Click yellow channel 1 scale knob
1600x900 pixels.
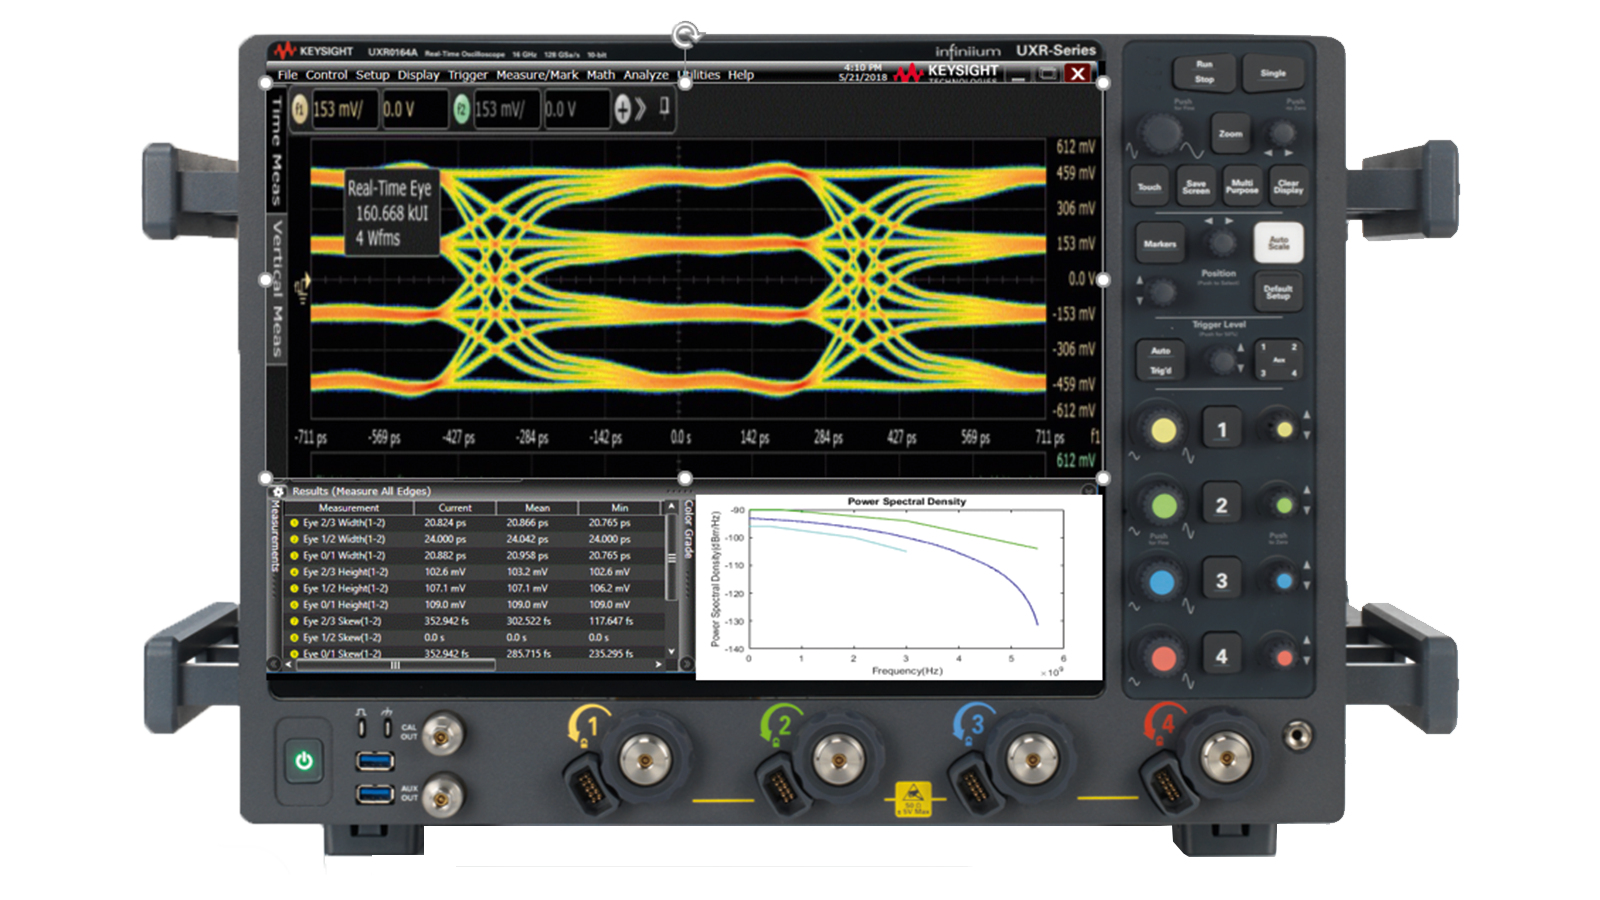pyautogui.click(x=1164, y=430)
